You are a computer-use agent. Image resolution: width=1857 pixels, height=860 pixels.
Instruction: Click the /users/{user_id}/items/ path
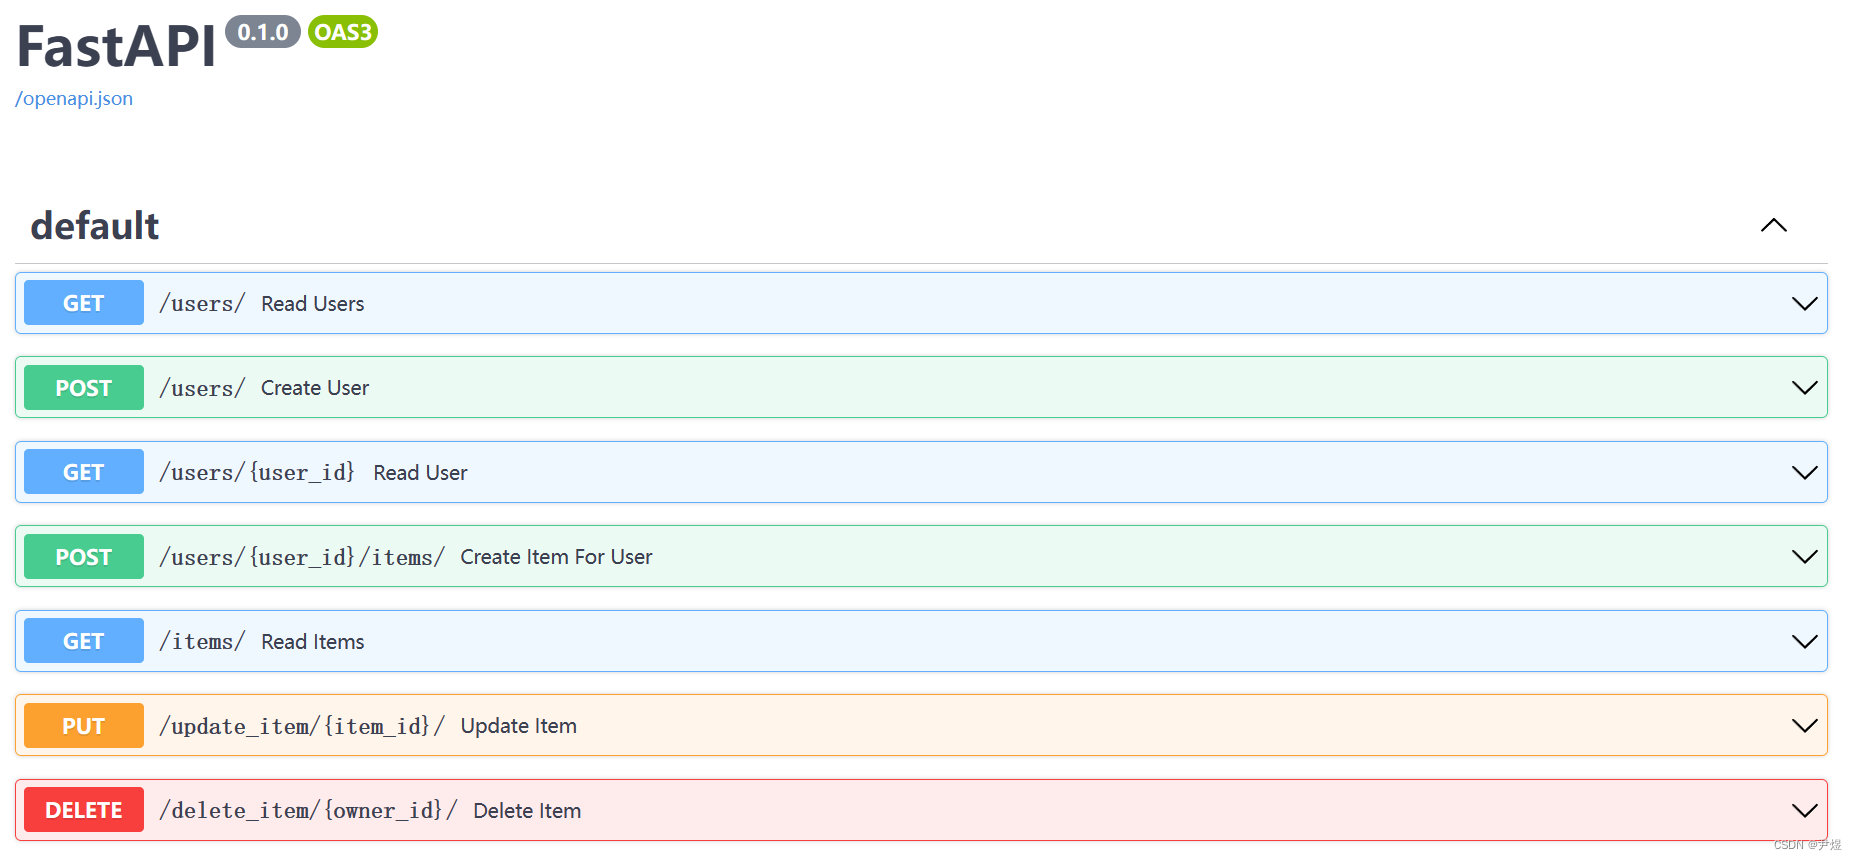click(x=302, y=557)
